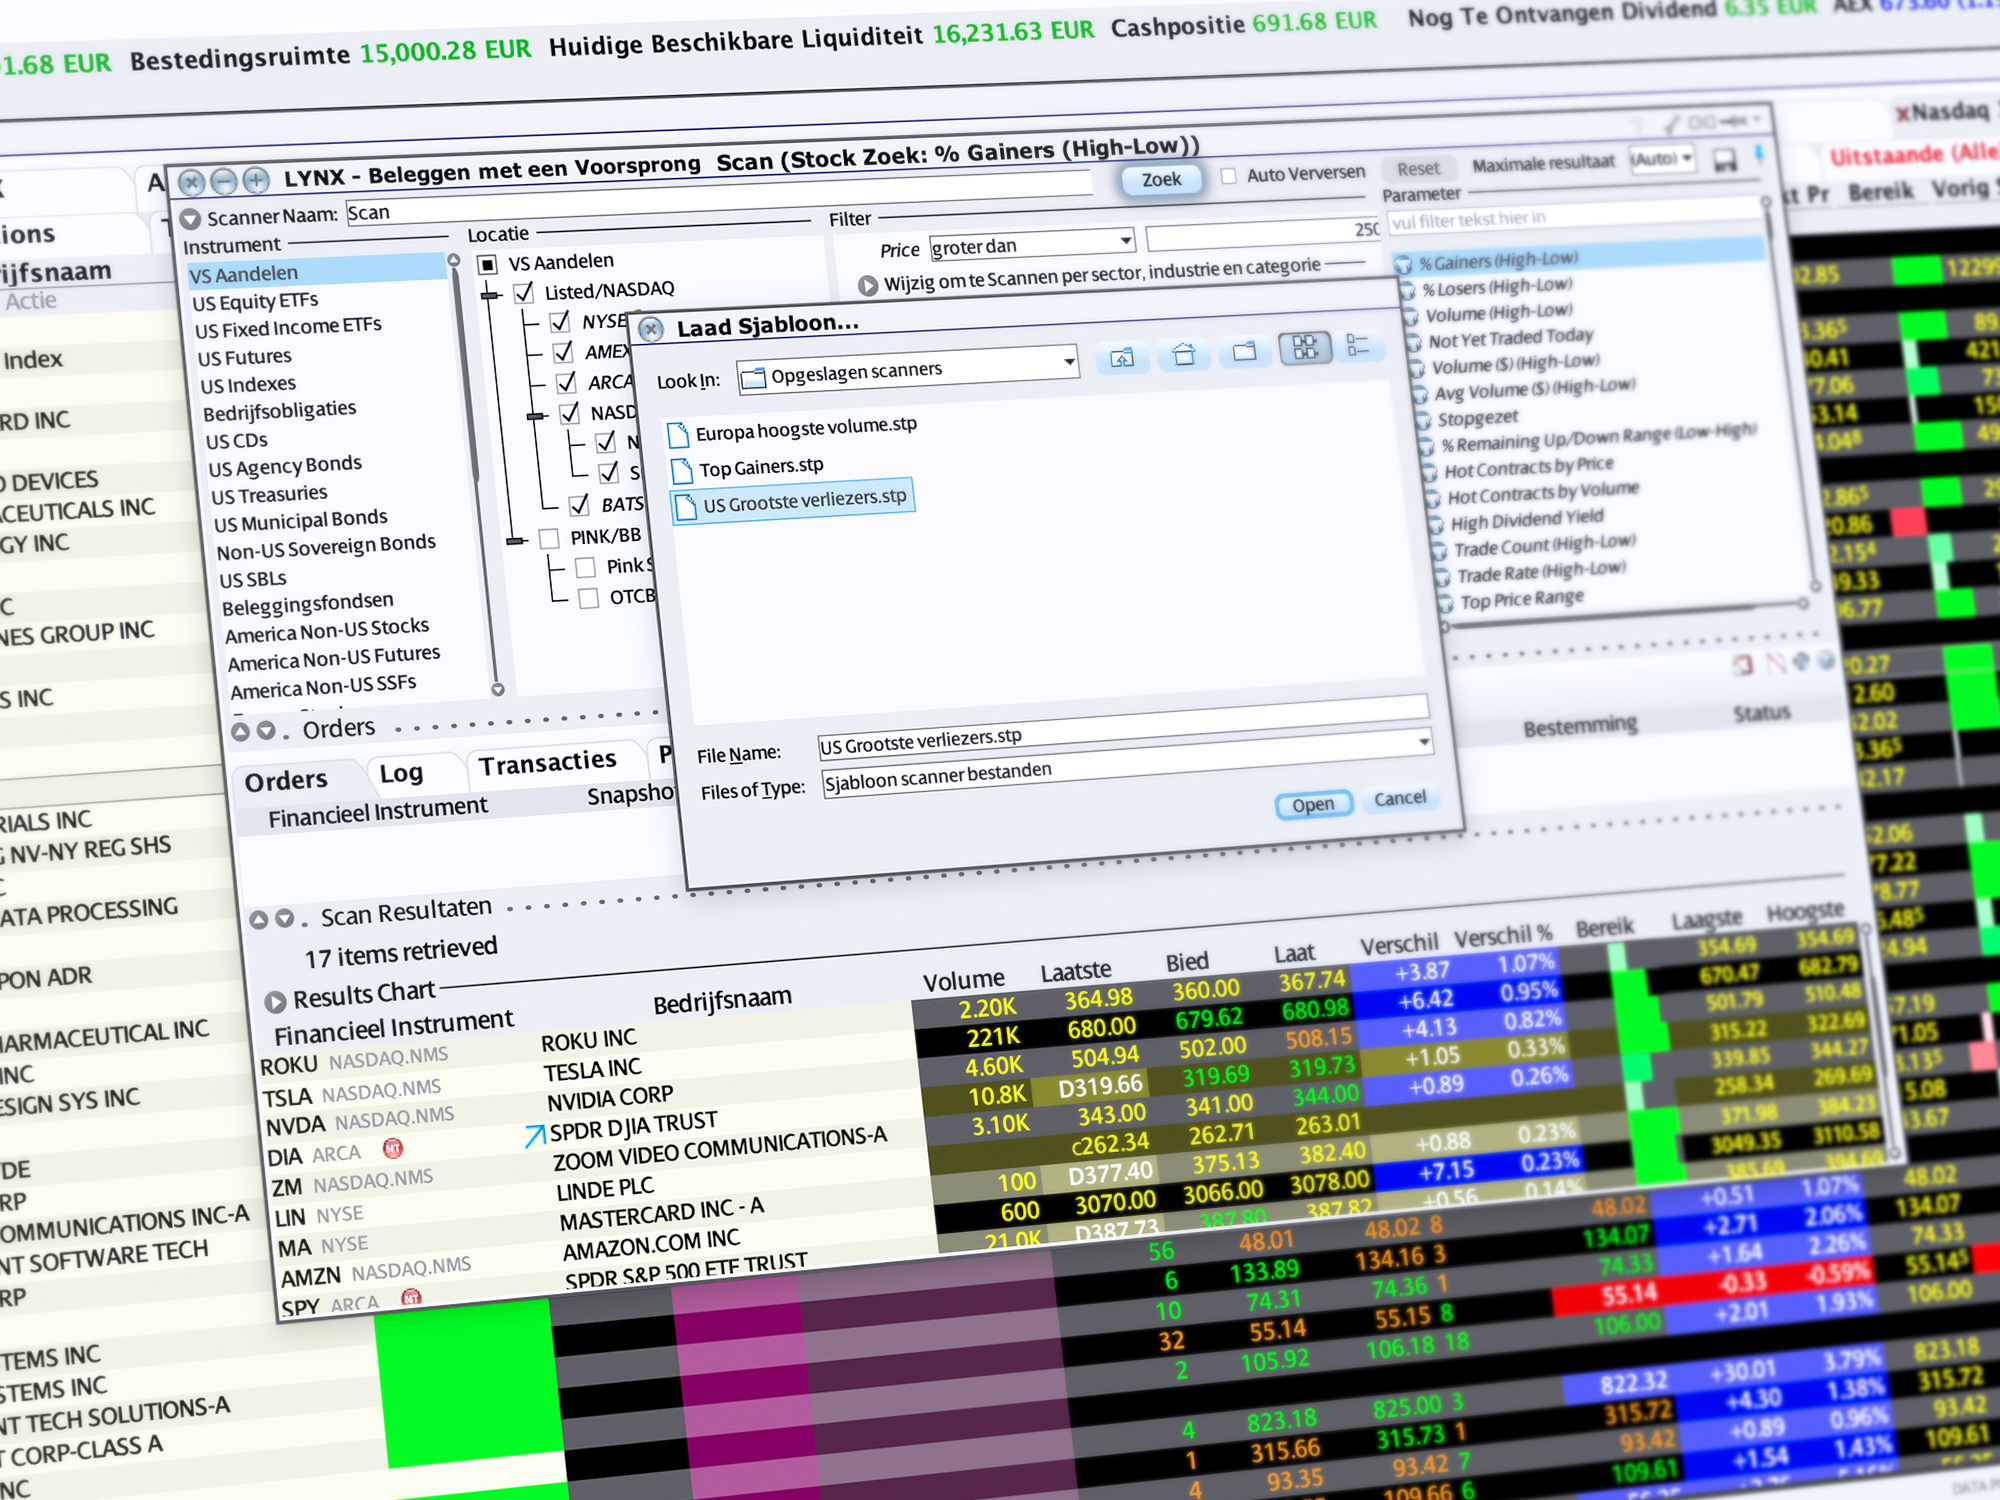Viewport: 2000px width, 1500px height.
Task: Click the file icon of Europa hoogste volume.stp
Action: (679, 435)
